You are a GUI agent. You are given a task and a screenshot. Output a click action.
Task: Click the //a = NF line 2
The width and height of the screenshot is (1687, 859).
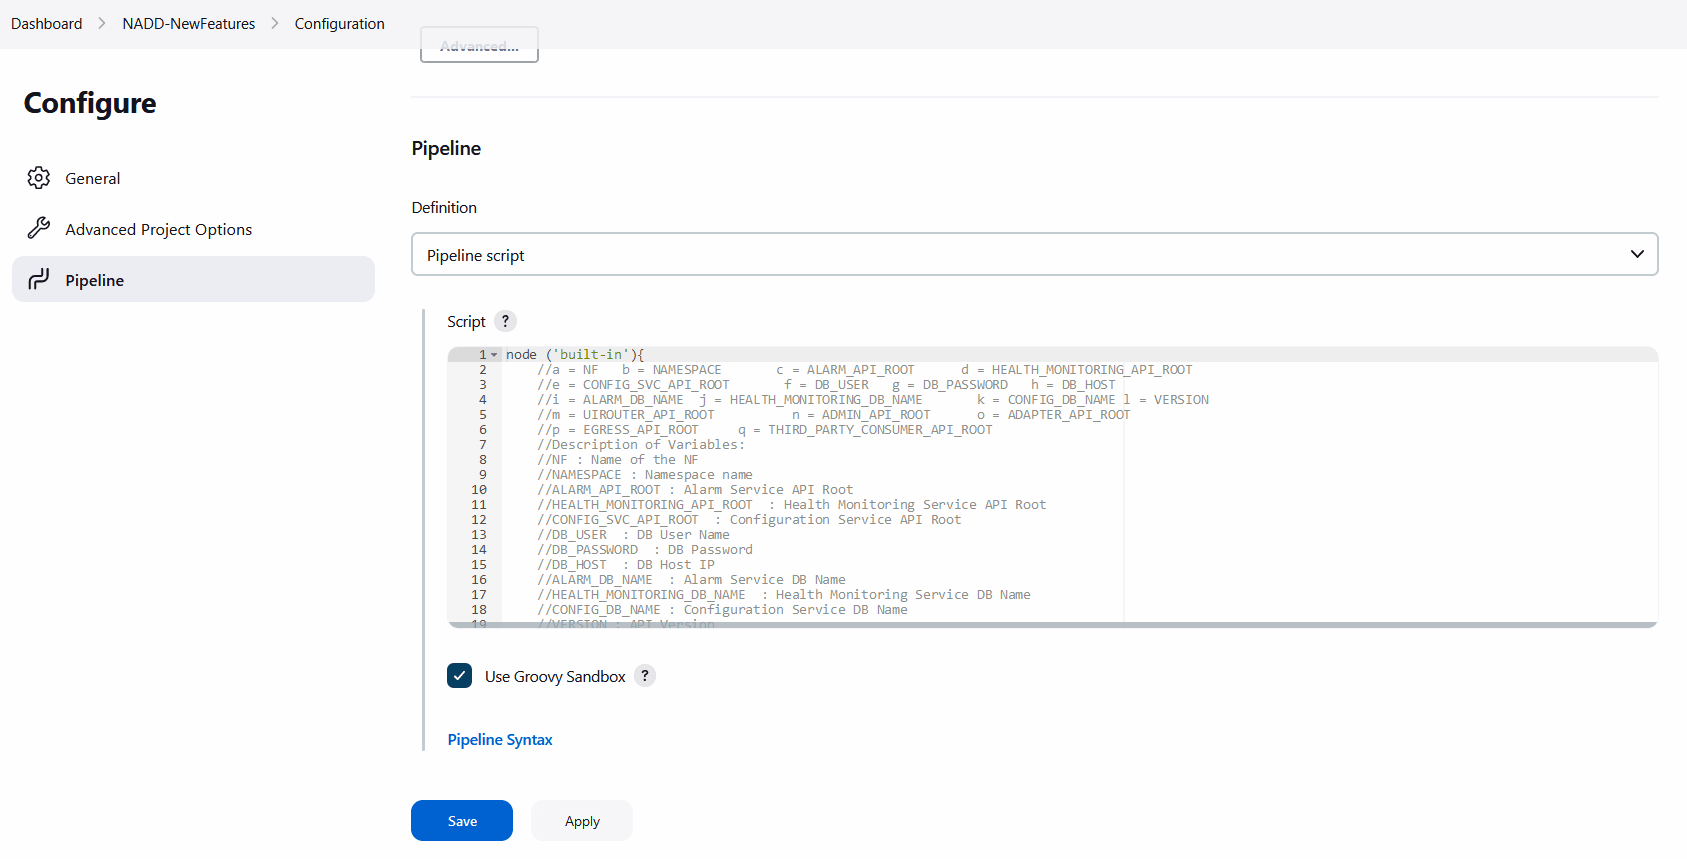[x=865, y=370]
